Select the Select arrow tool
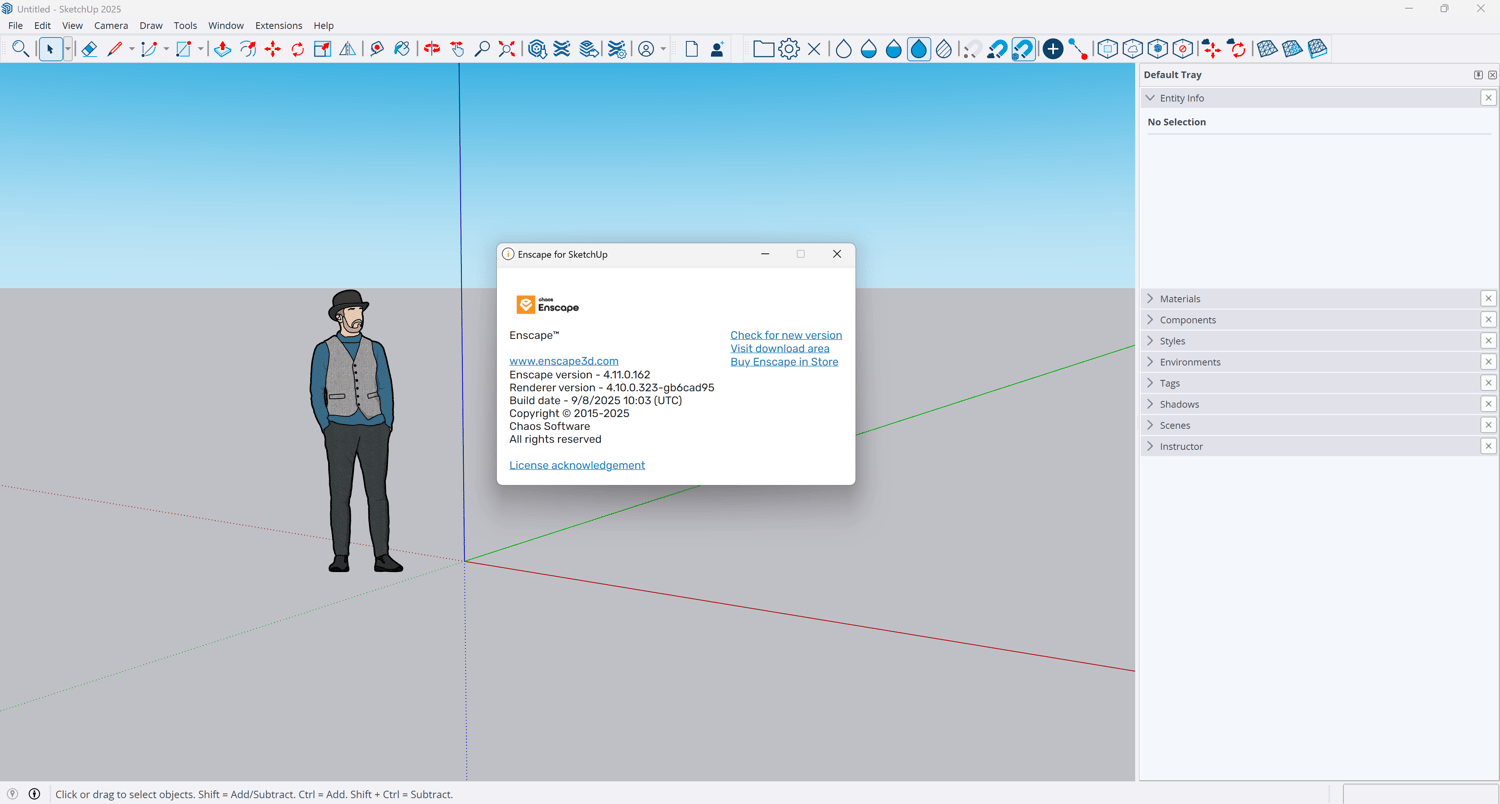This screenshot has height=804, width=1500. pyautogui.click(x=50, y=49)
